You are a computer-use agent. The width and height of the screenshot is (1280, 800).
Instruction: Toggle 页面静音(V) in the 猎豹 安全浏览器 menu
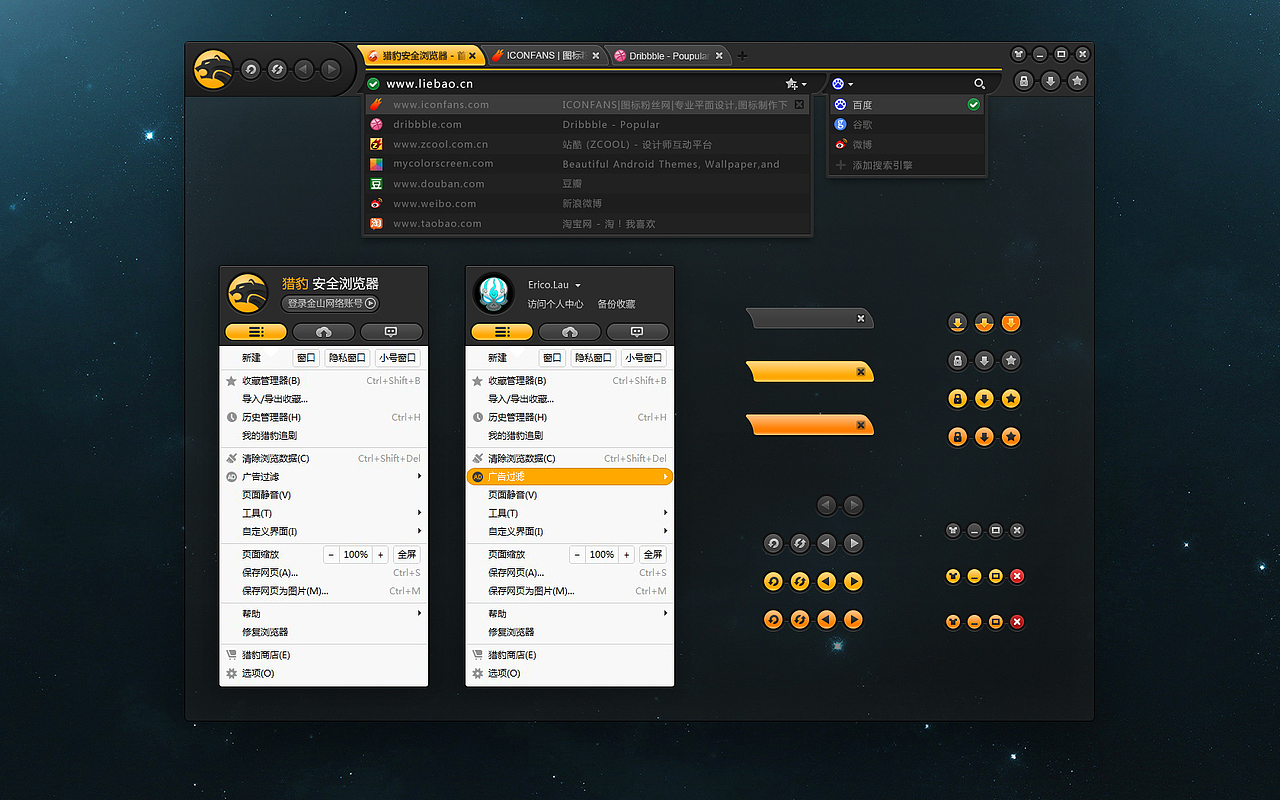click(323, 495)
